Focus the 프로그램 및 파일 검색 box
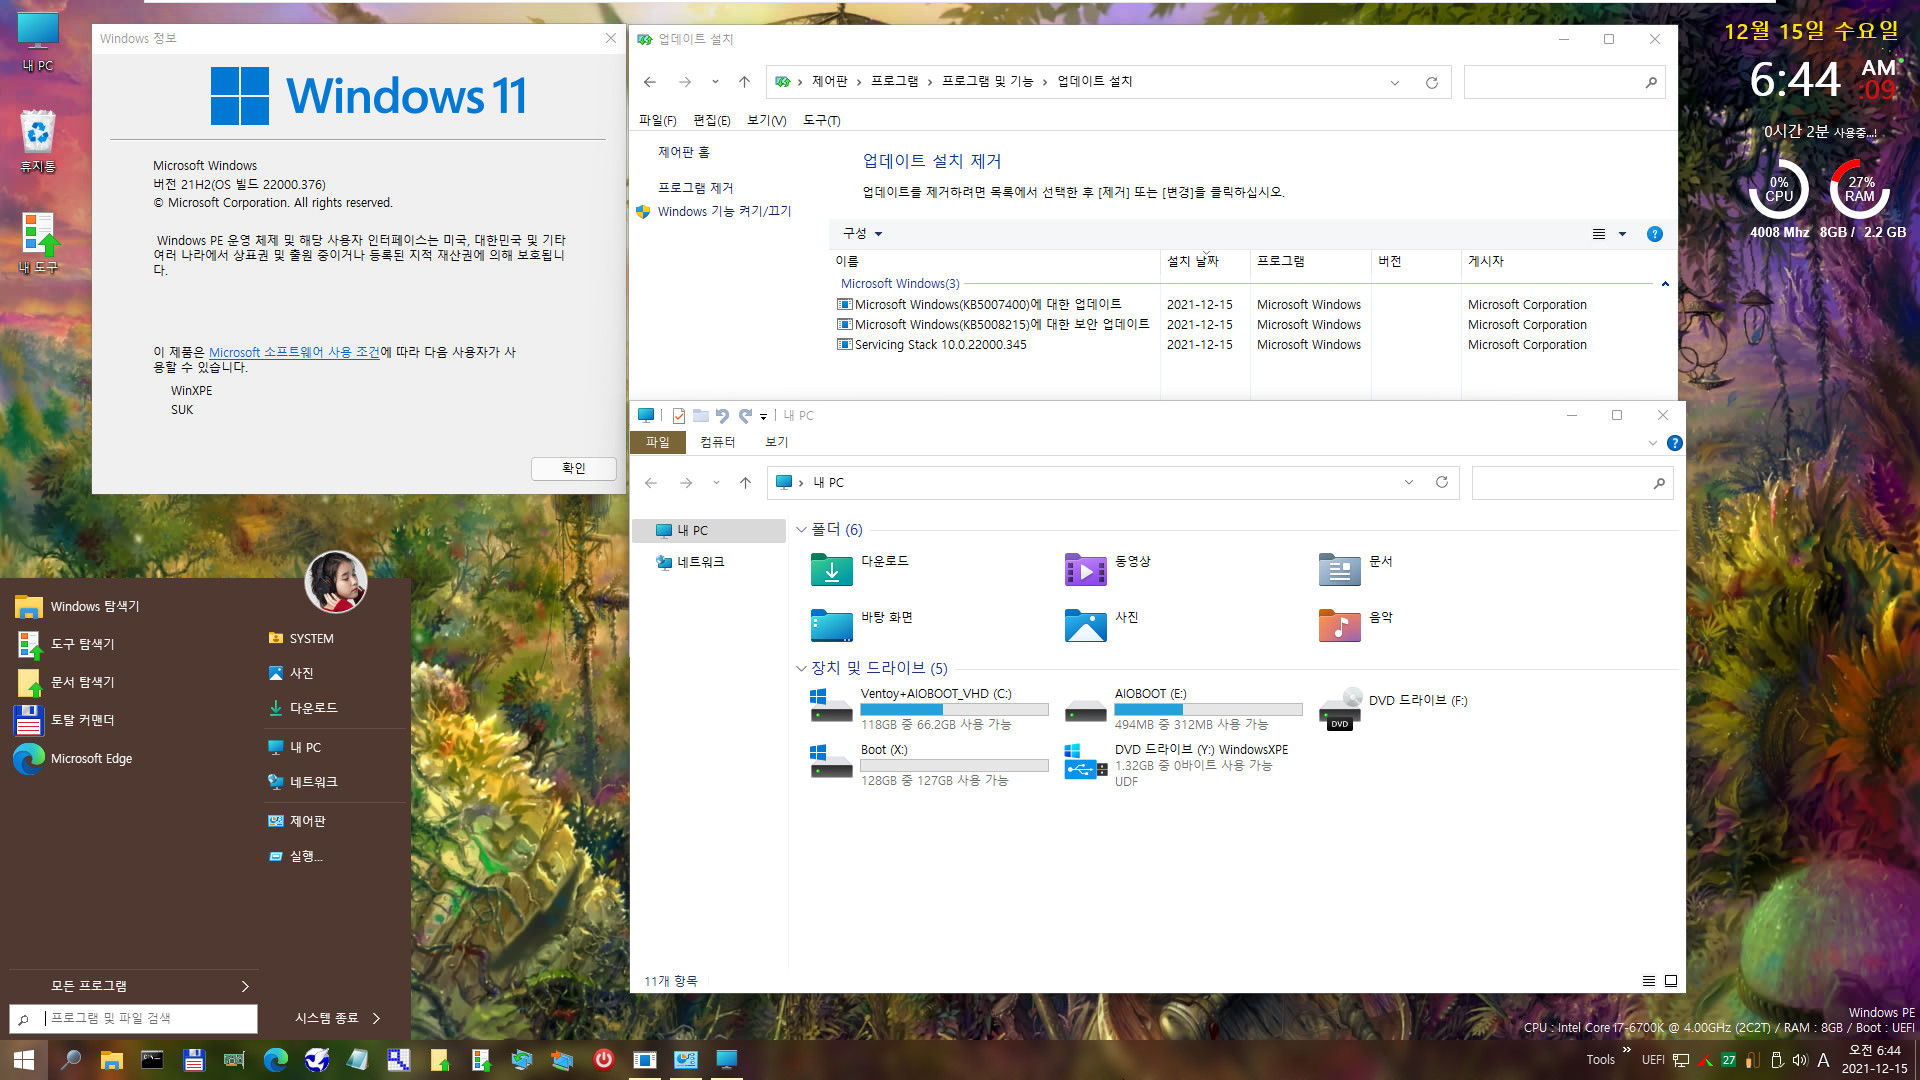The image size is (1920, 1080). point(133,1018)
